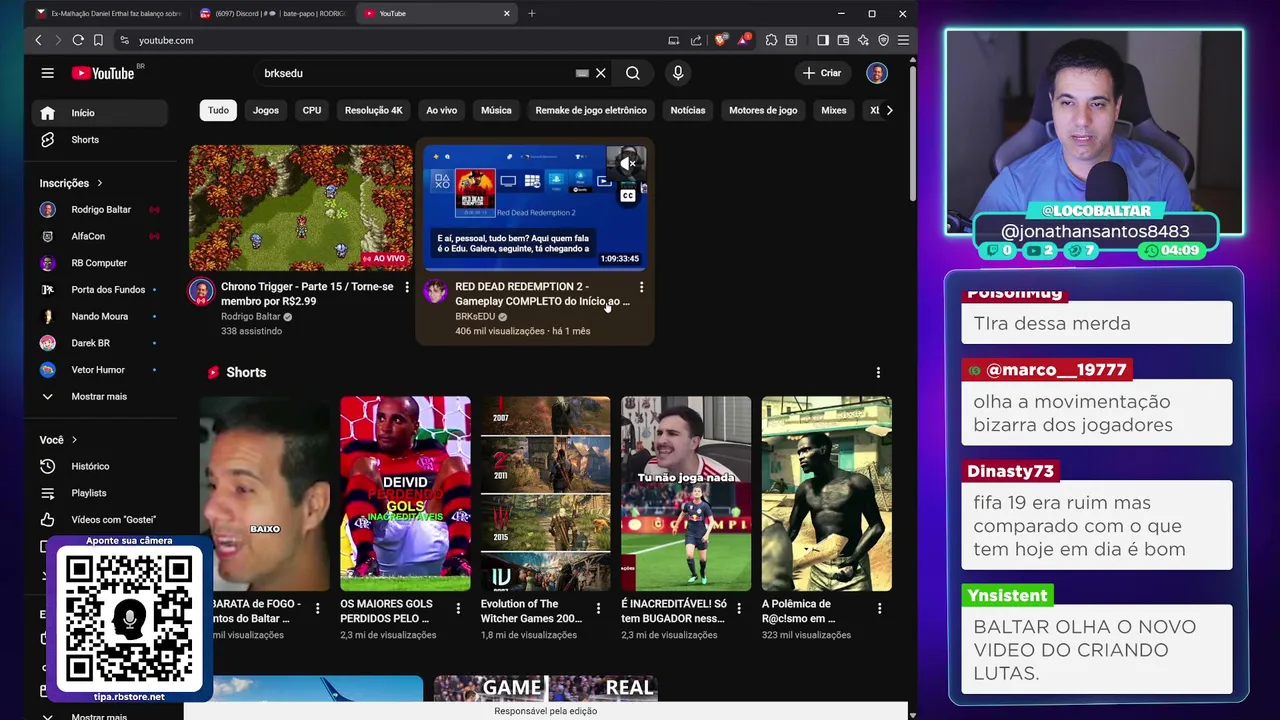Open BRKsEDU channel avatar
1280x720 pixels.
tap(435, 291)
